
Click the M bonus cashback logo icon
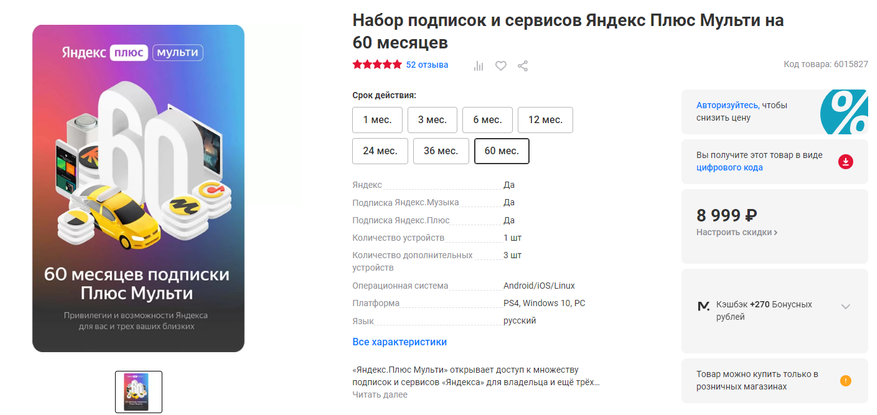pos(703,306)
